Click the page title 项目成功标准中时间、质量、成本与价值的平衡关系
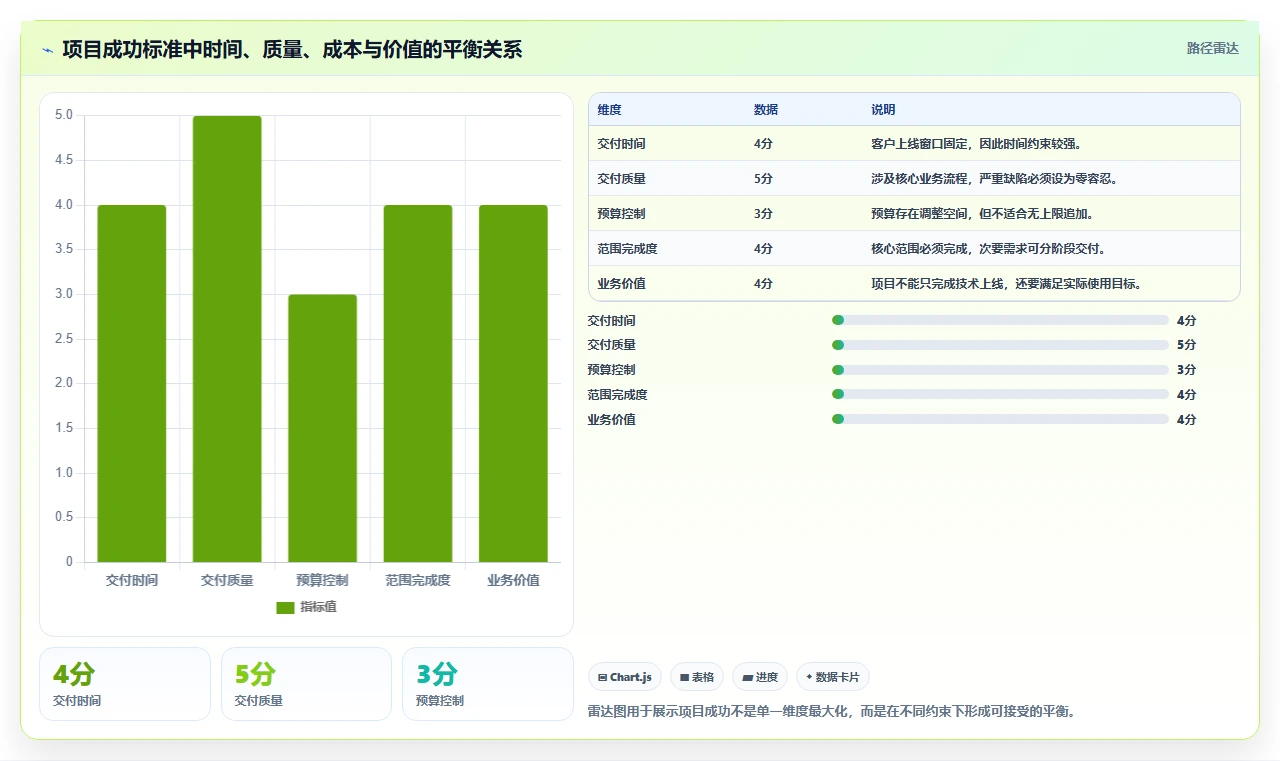The image size is (1280, 761). coord(292,49)
